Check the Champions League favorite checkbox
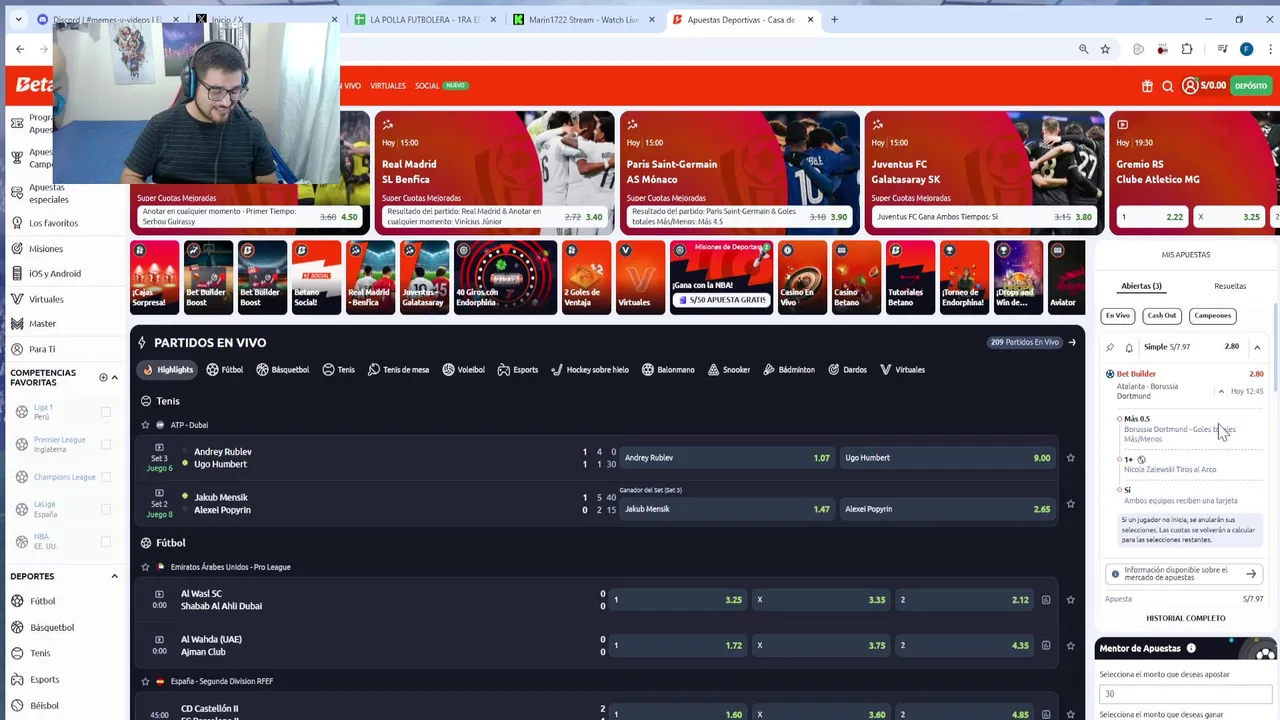This screenshot has height=720, width=1280. pos(106,477)
